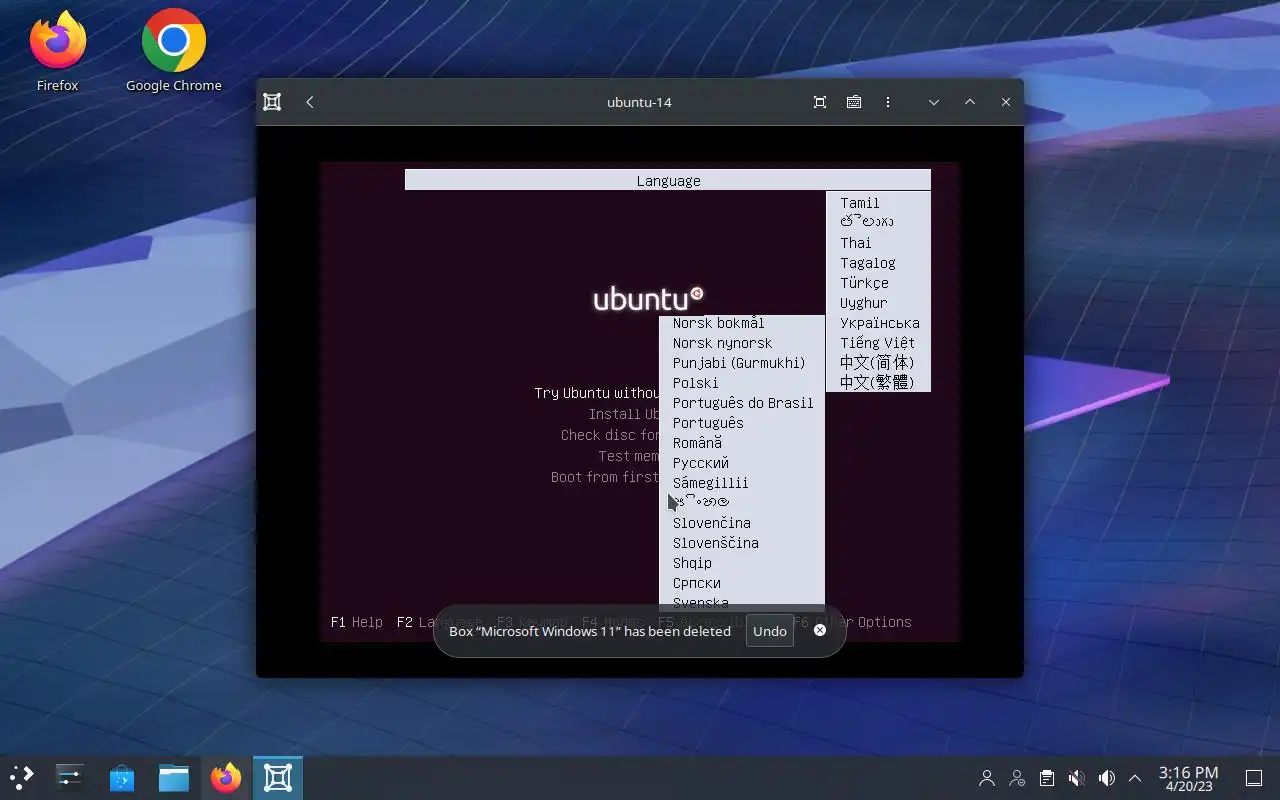This screenshot has width=1280, height=800.
Task: Open the KDE application launcher
Action: tap(21, 778)
